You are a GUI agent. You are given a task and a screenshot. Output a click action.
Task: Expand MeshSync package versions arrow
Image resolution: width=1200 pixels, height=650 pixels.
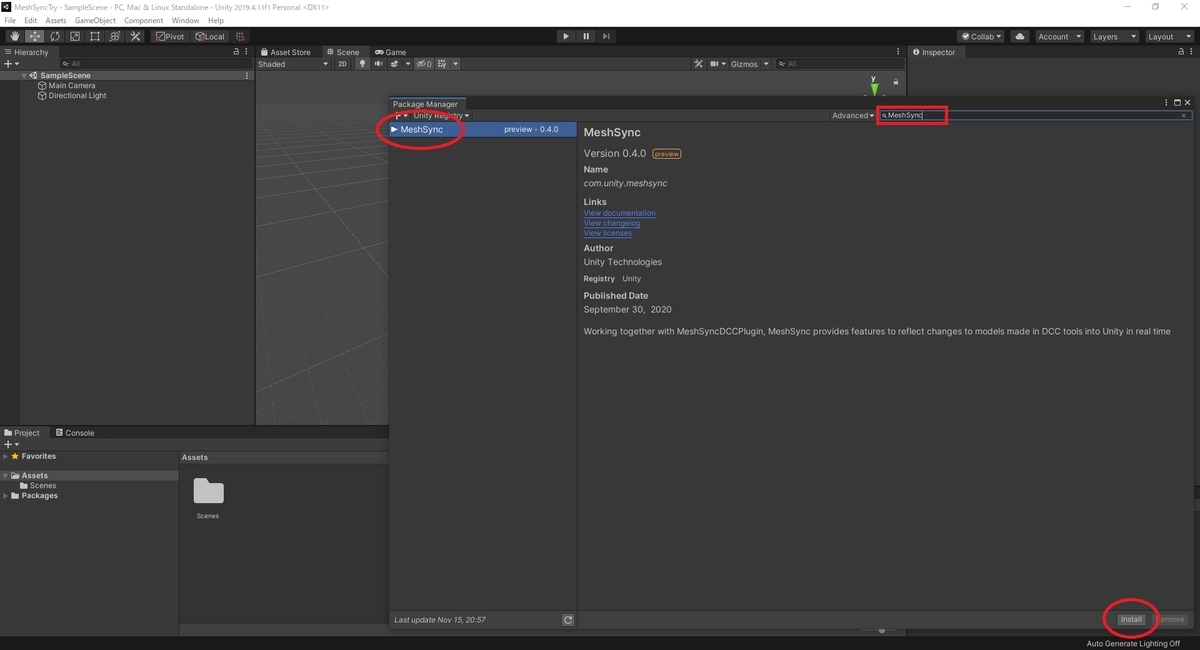(394, 129)
